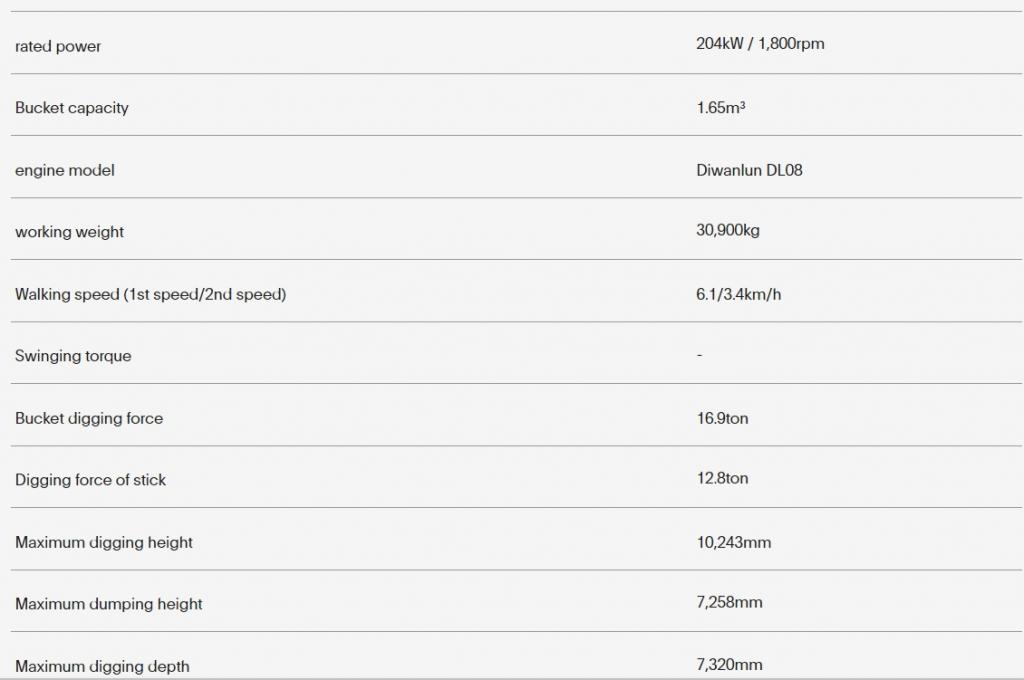Viewport: 1024px width, 680px height.
Task: Click the "Swinging torque" label
Action: (73, 356)
